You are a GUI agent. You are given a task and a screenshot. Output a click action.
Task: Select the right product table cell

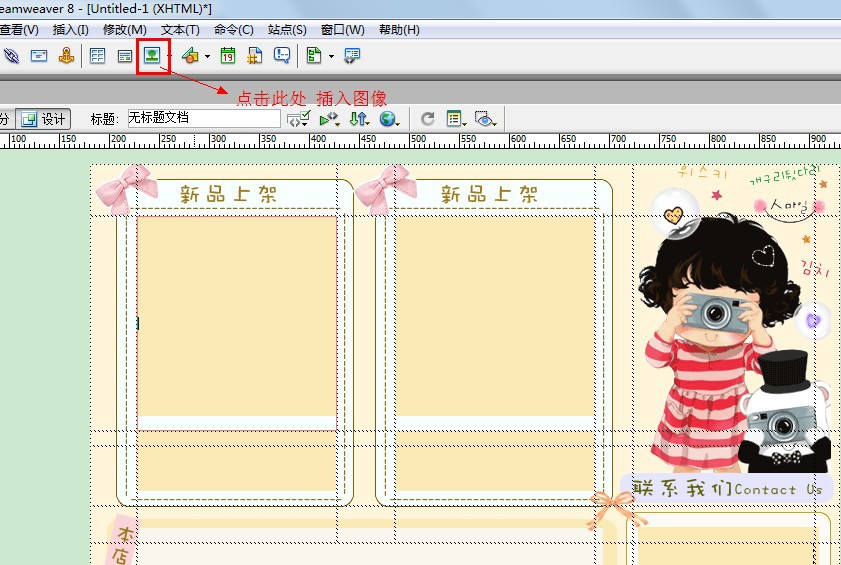[x=495, y=323]
